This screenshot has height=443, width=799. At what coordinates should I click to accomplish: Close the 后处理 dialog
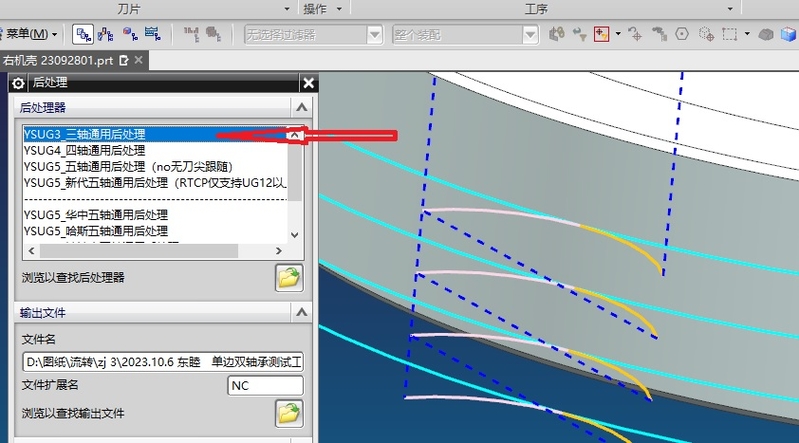coord(308,83)
